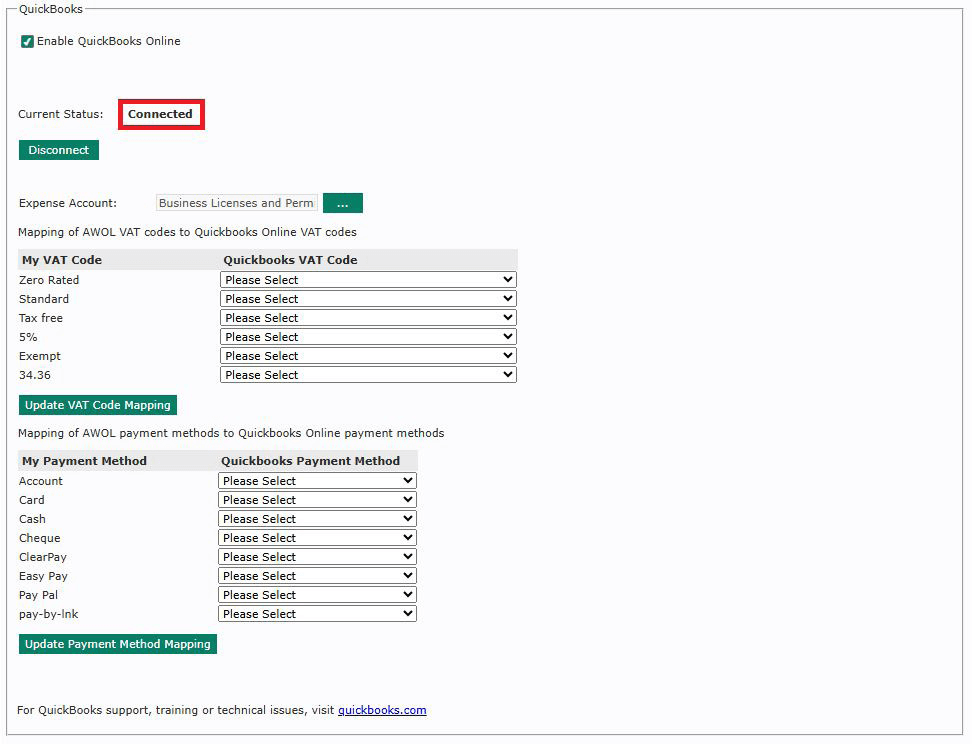
Task: Open Zero Rated VAT code dropdown
Action: pyautogui.click(x=368, y=279)
